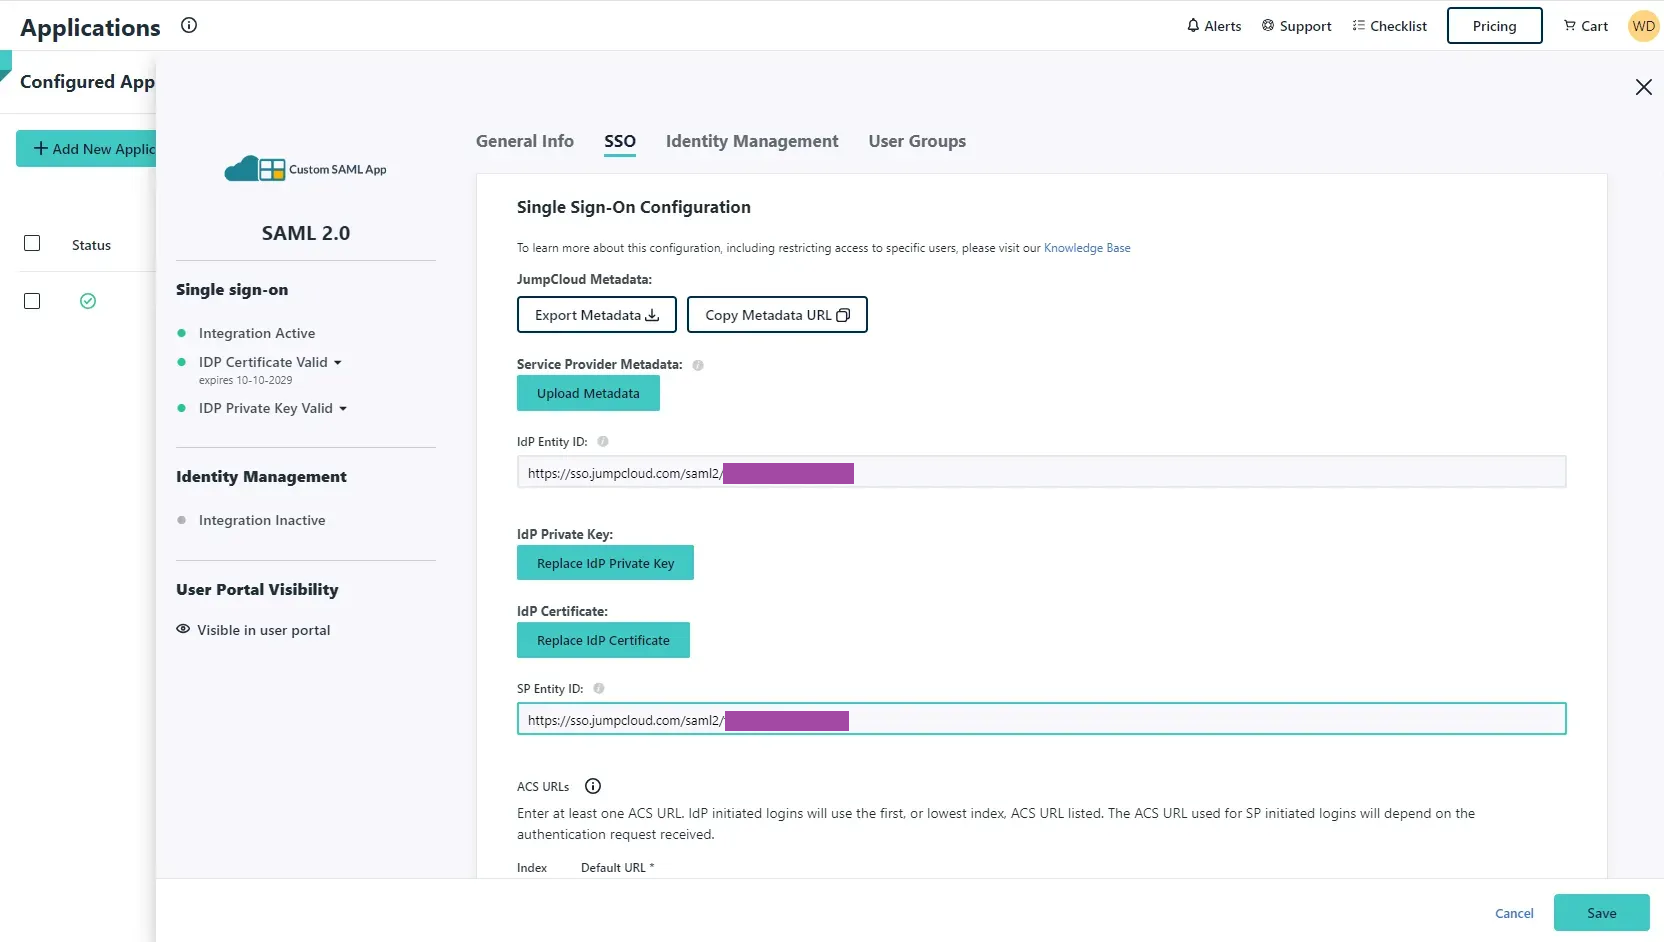The width and height of the screenshot is (1664, 942).
Task: Click Integration Active status text
Action: coord(257,333)
